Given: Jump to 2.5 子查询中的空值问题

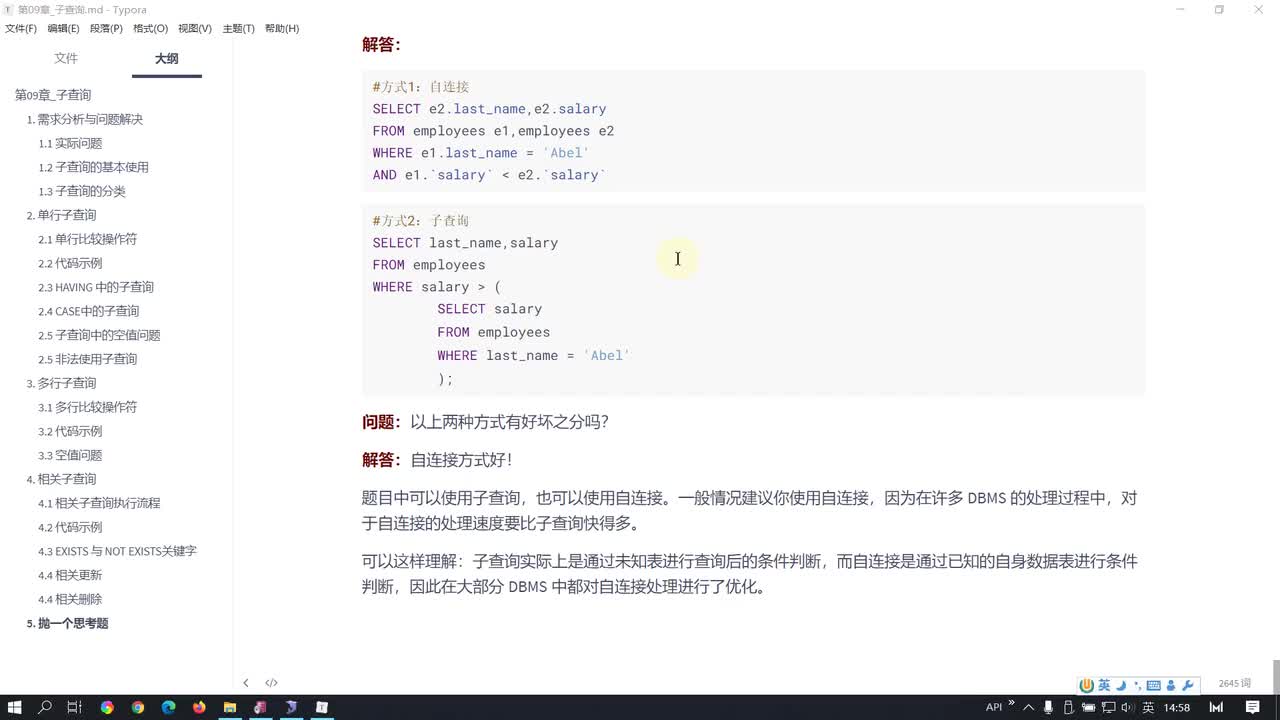Looking at the screenshot, I should click(x=99, y=335).
